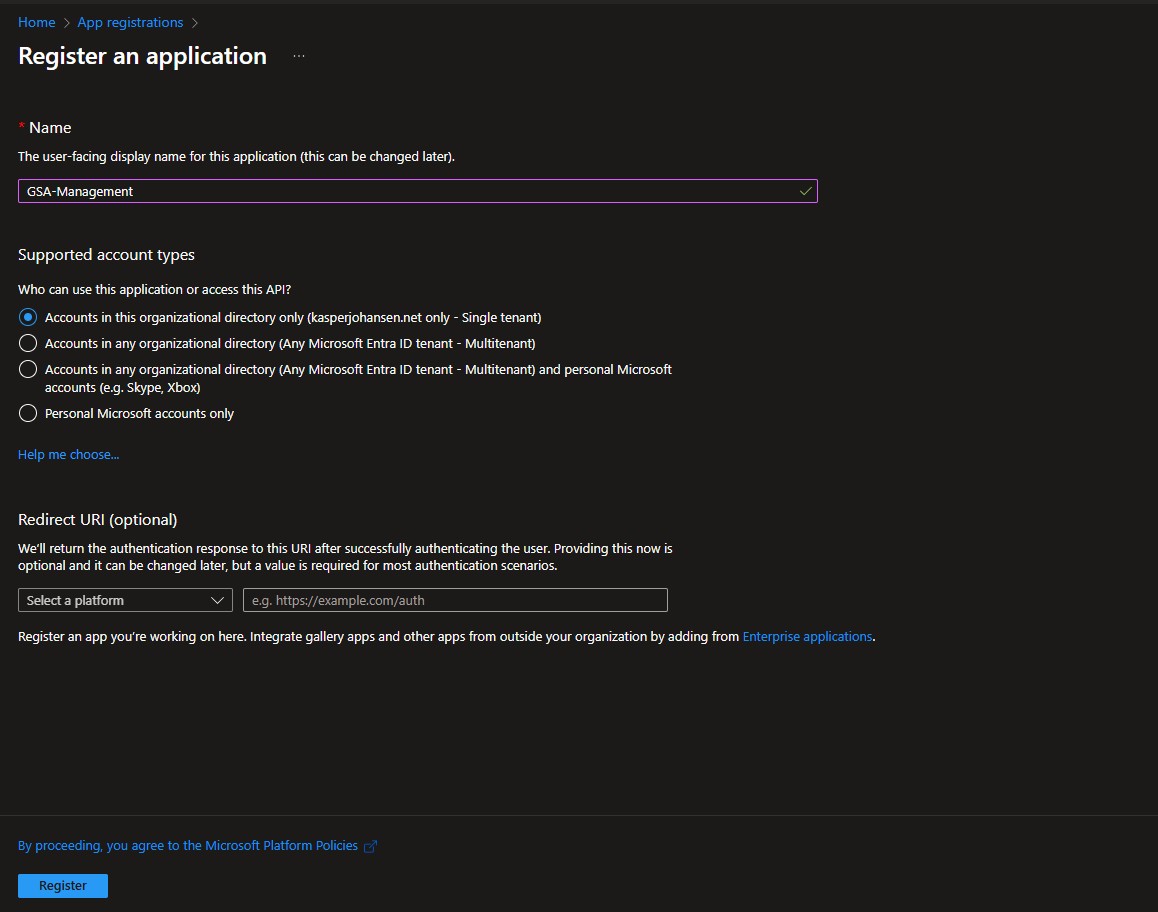Open the Microsoft Platform Policies link
This screenshot has width=1158, height=912.
click(x=188, y=846)
